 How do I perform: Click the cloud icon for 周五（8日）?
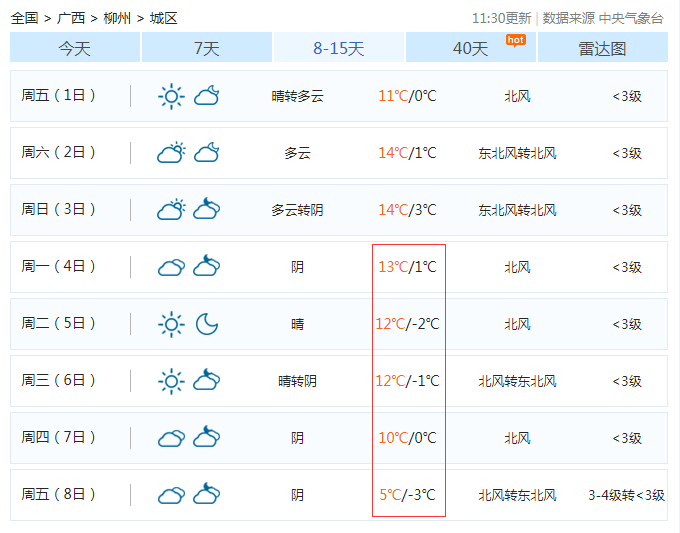(x=172, y=495)
